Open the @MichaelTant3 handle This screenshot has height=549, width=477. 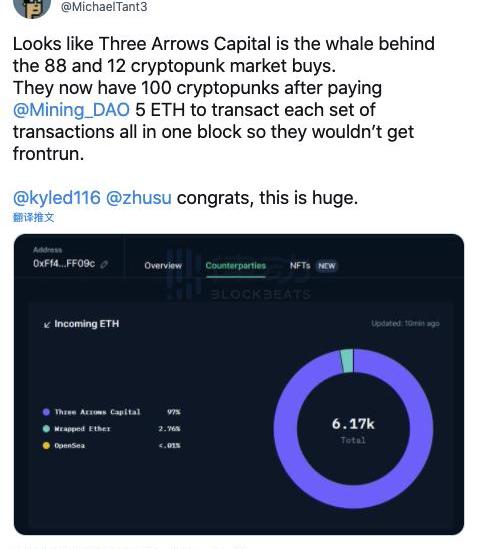click(104, 7)
